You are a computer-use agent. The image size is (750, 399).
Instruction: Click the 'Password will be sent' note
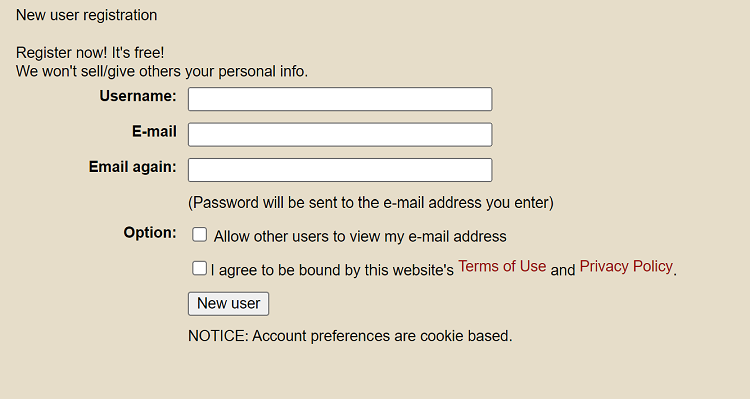(371, 203)
